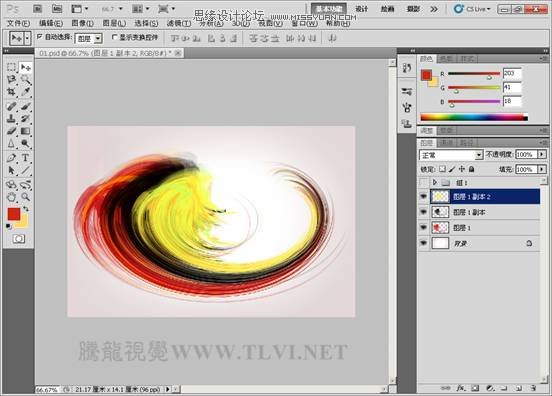
Task: Select the Eyedropper tool
Action: 25,92
